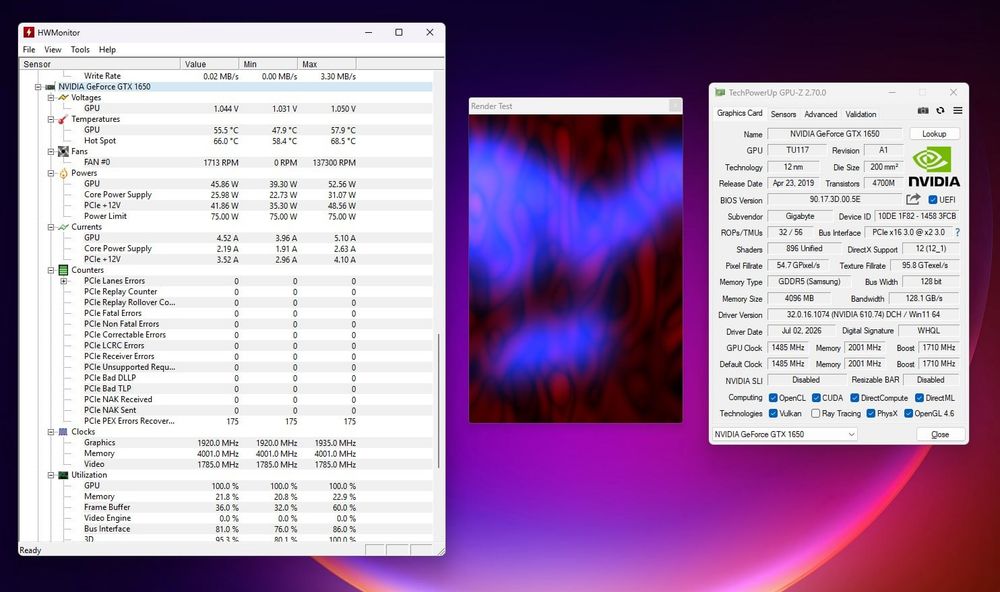Collapse the Currents node
Viewport: 1000px width, 592px height.
(50, 227)
